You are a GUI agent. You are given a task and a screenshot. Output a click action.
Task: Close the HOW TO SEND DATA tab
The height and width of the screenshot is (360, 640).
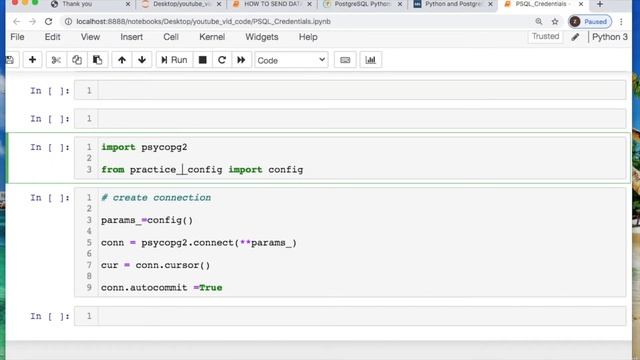click(309, 4)
